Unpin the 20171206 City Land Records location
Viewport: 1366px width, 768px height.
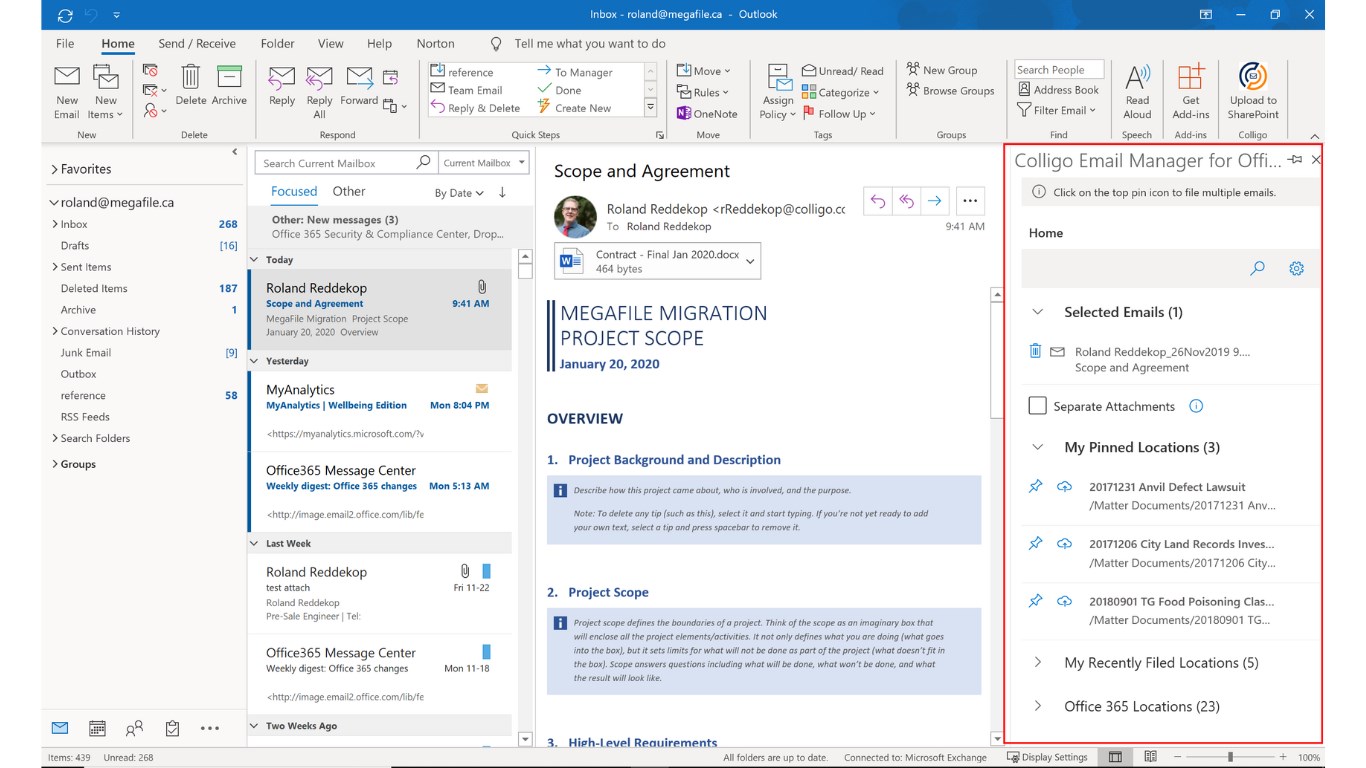[1036, 544]
